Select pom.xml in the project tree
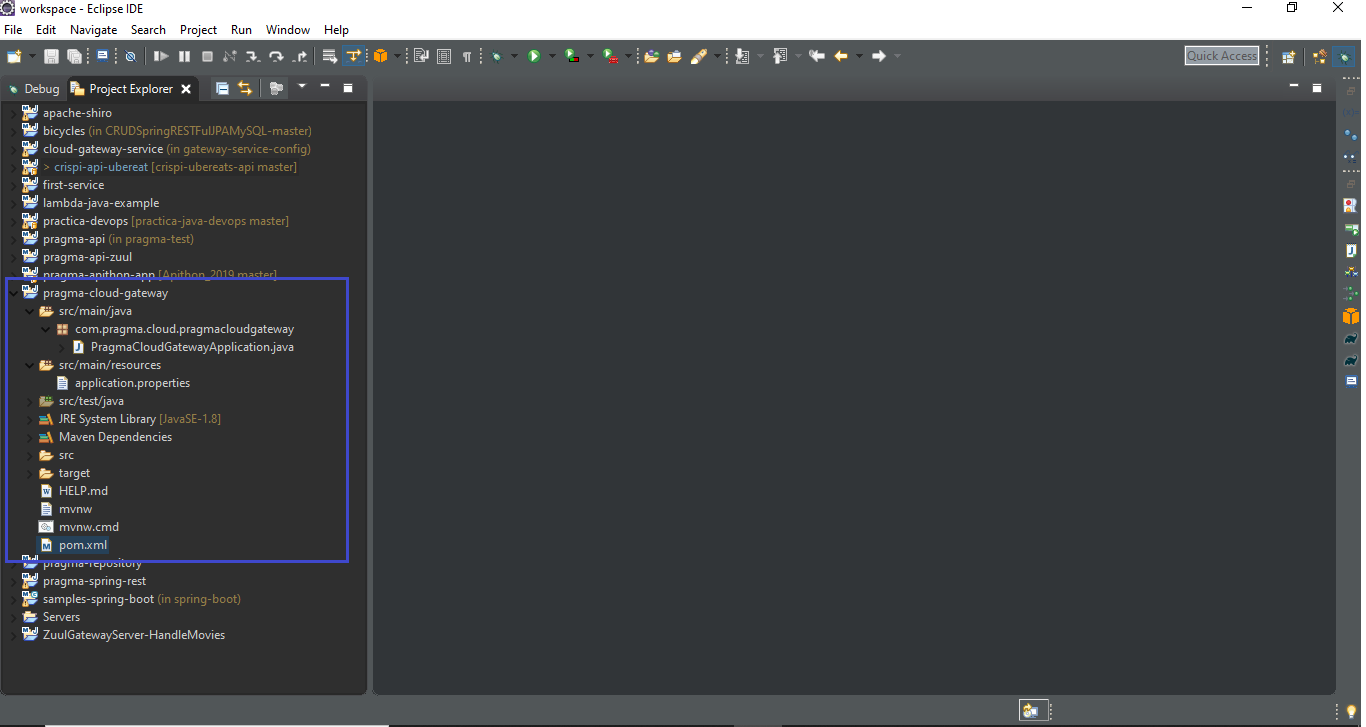1366x727 pixels. [82, 545]
